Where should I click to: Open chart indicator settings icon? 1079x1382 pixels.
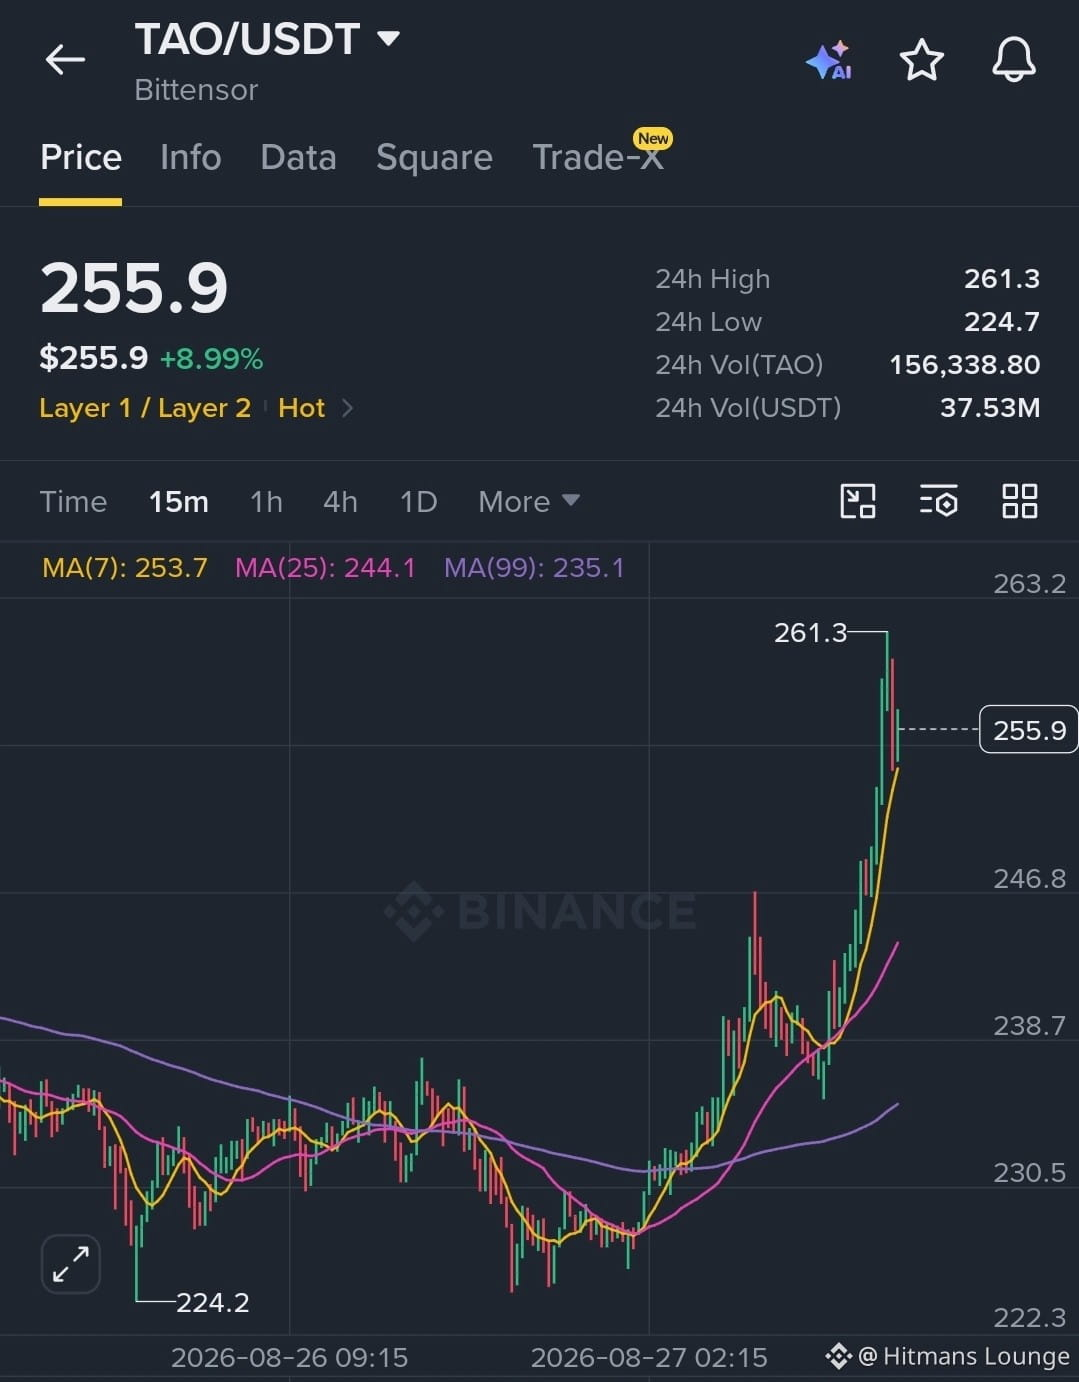[938, 501]
